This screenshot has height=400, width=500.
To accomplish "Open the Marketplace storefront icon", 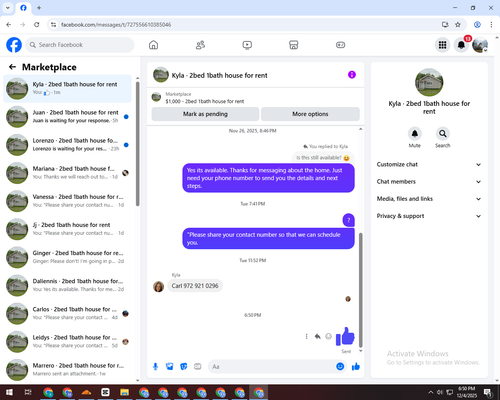I will coord(294,45).
